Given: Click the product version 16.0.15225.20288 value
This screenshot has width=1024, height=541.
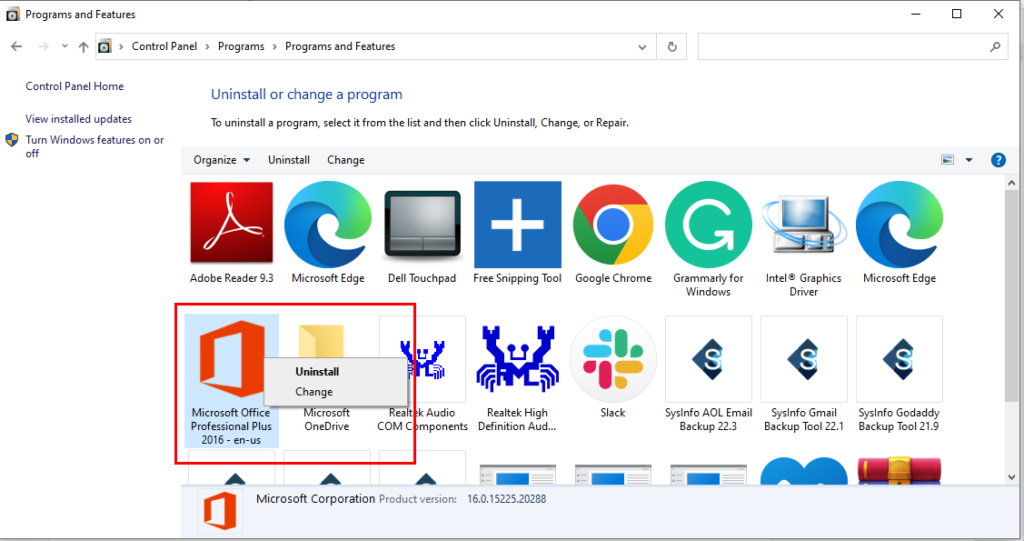Looking at the screenshot, I should [x=507, y=499].
